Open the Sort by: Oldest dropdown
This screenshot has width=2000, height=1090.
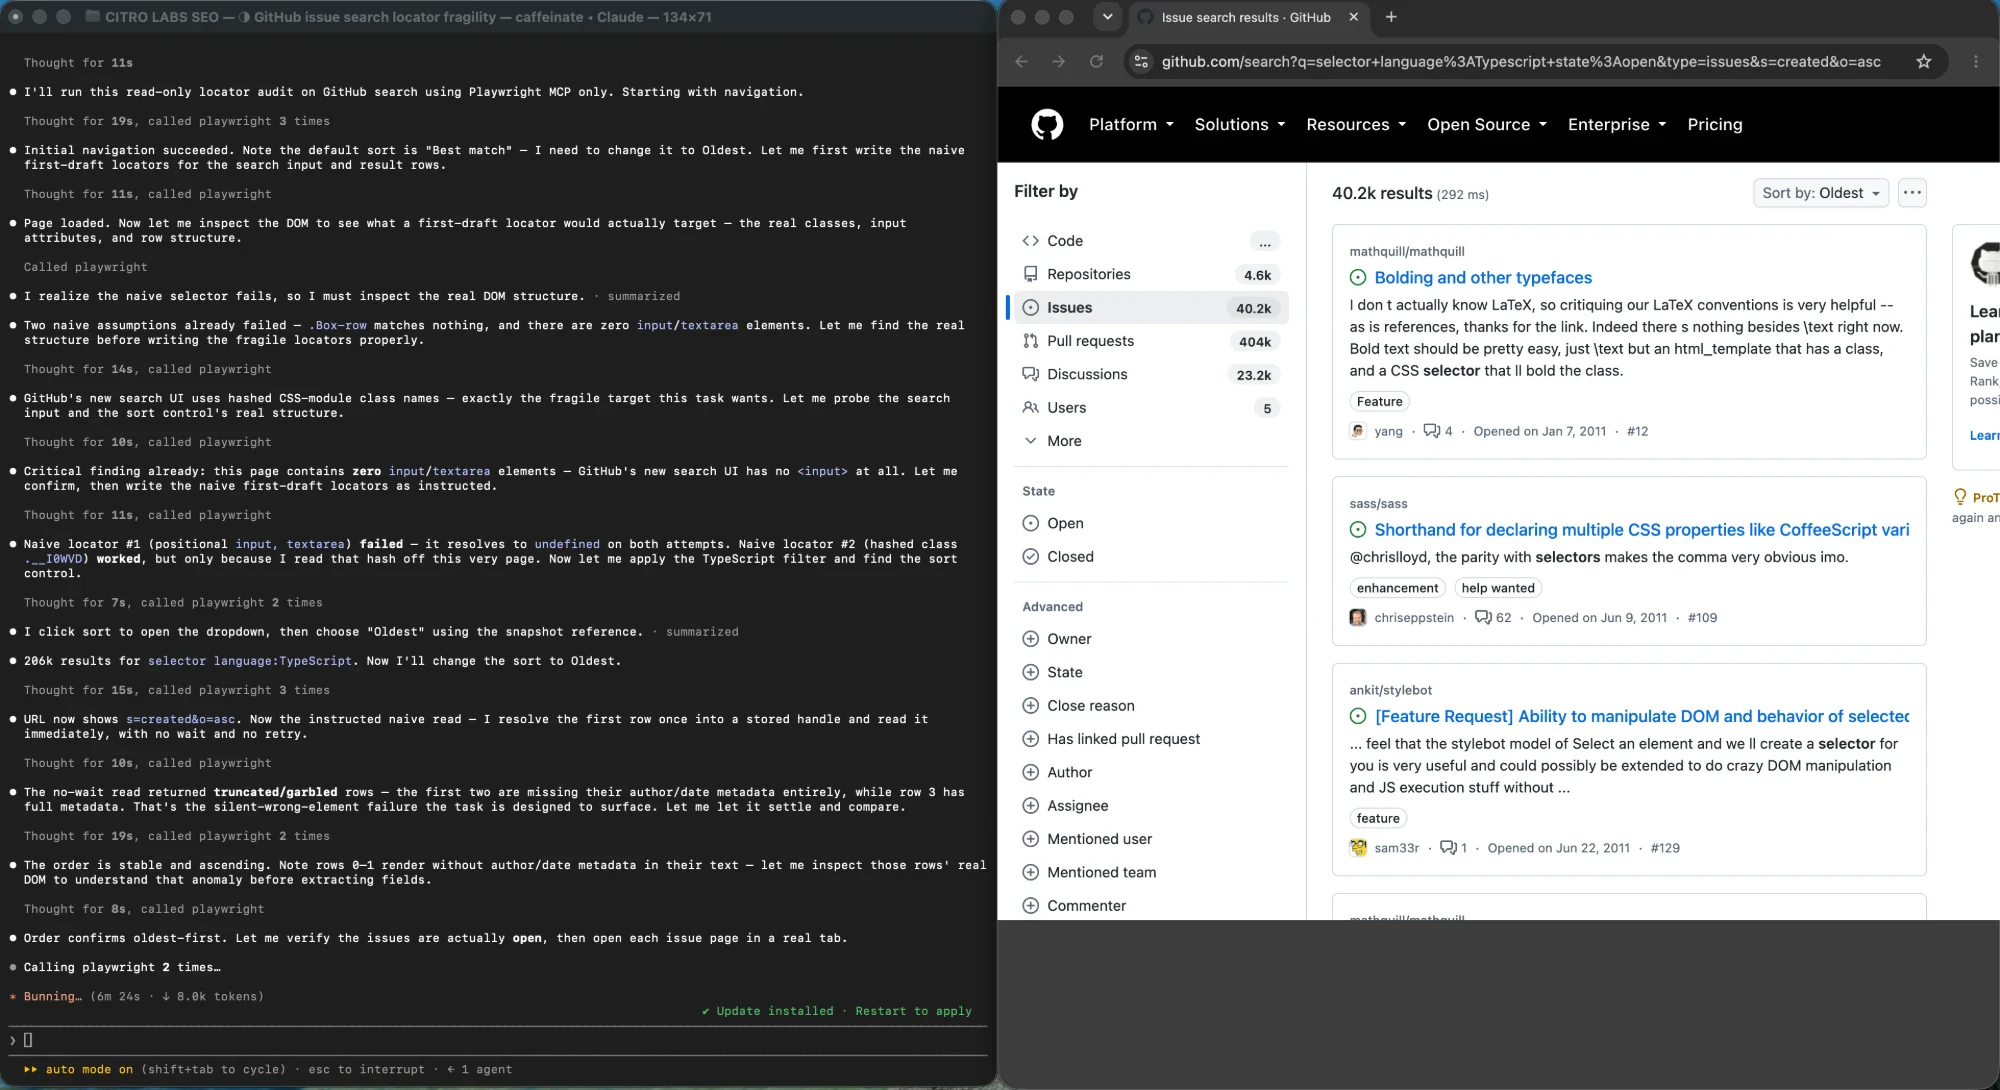(1820, 193)
